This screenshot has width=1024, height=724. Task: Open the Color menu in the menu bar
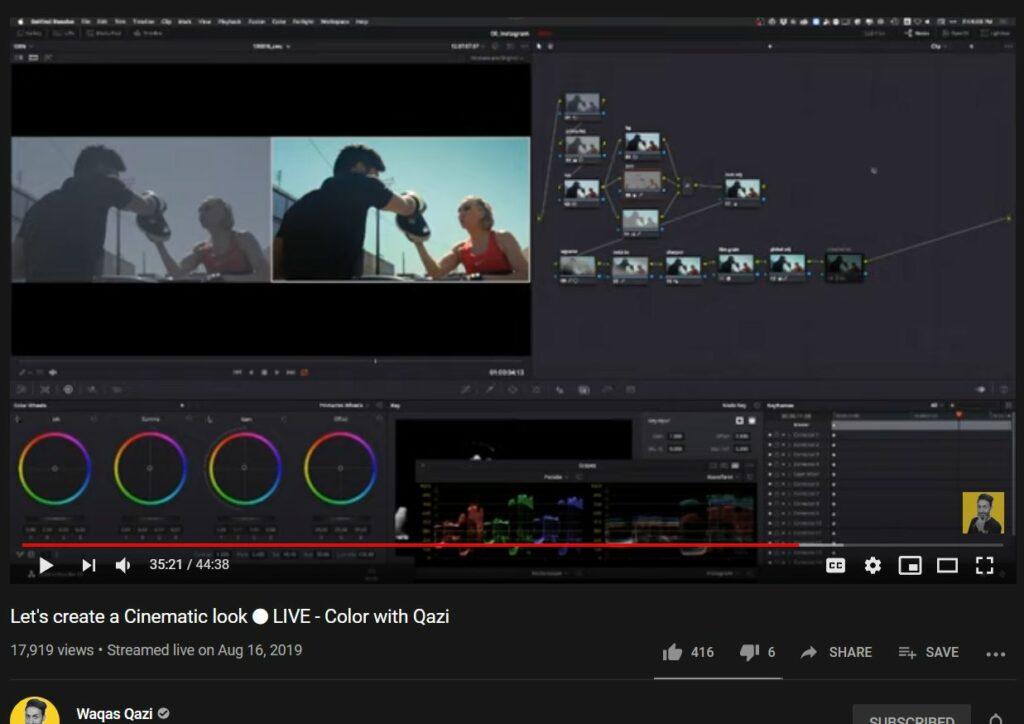click(x=277, y=20)
